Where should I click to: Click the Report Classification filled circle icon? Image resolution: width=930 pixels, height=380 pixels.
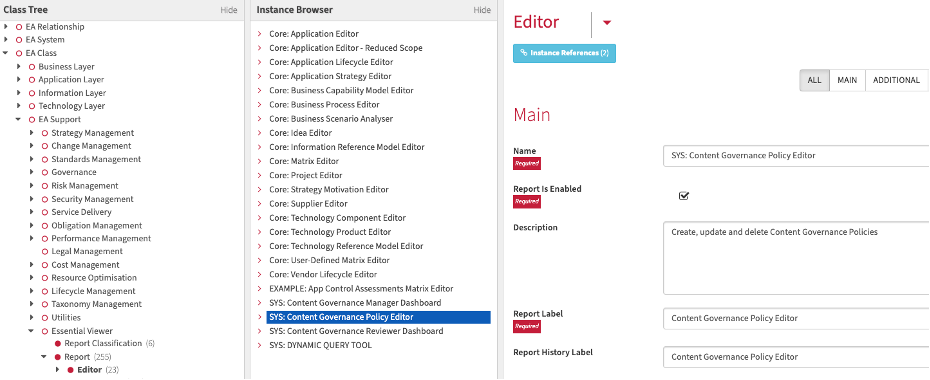click(58, 344)
